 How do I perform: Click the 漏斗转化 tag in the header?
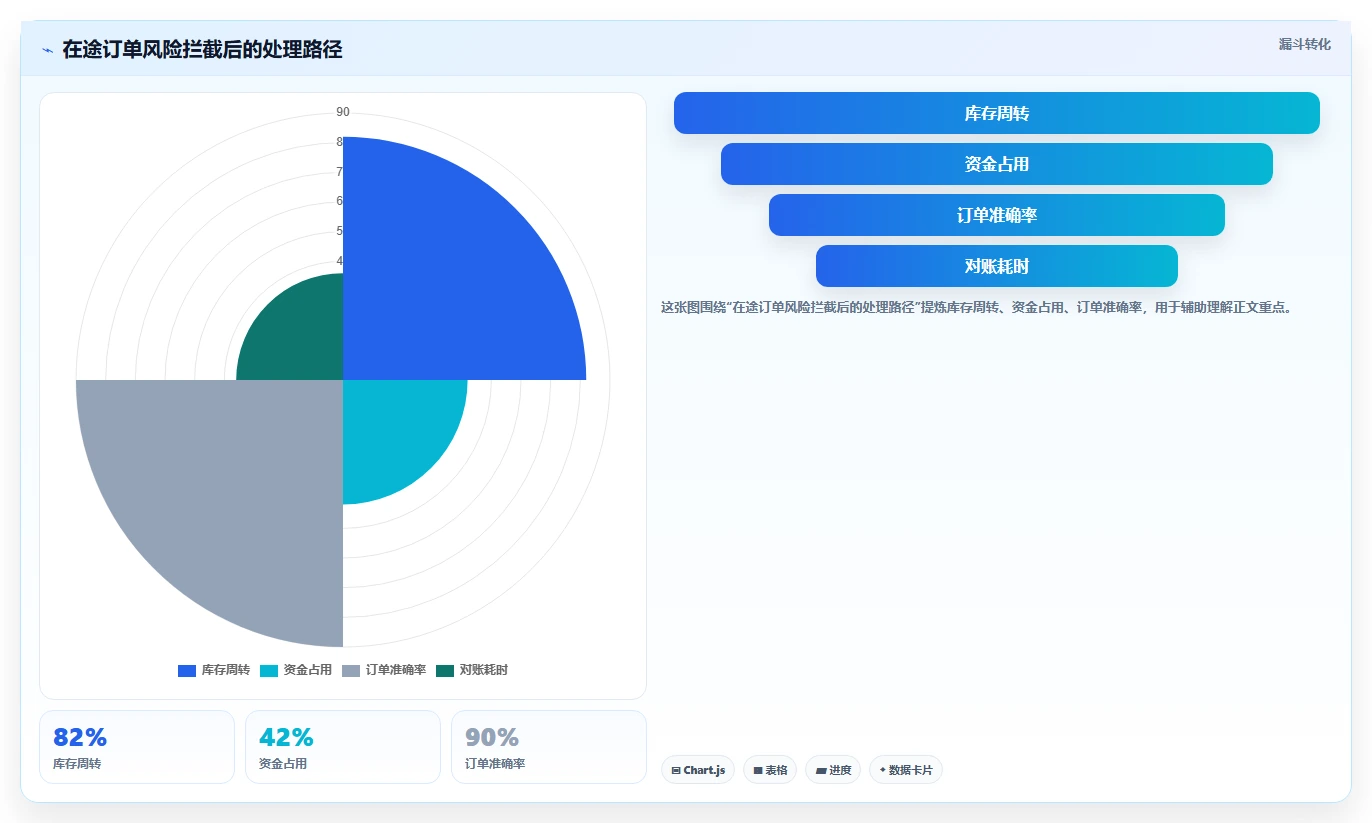[1304, 44]
